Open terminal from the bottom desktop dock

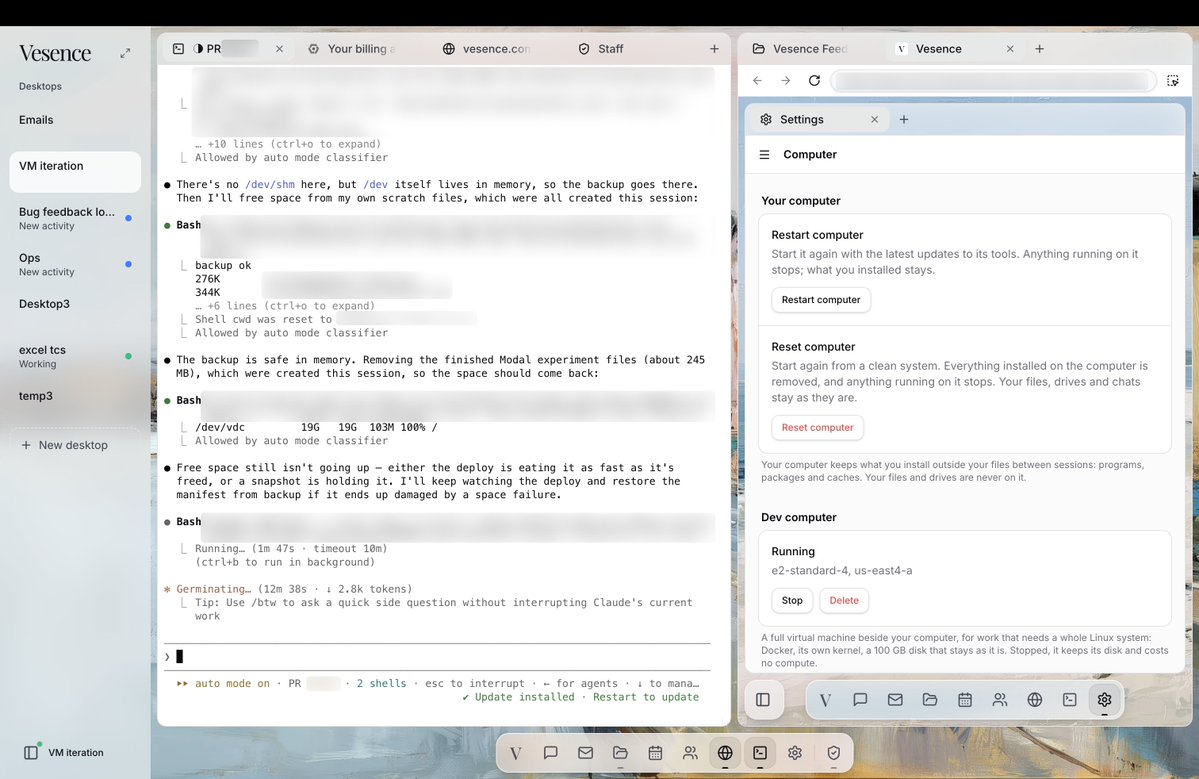[760, 753]
